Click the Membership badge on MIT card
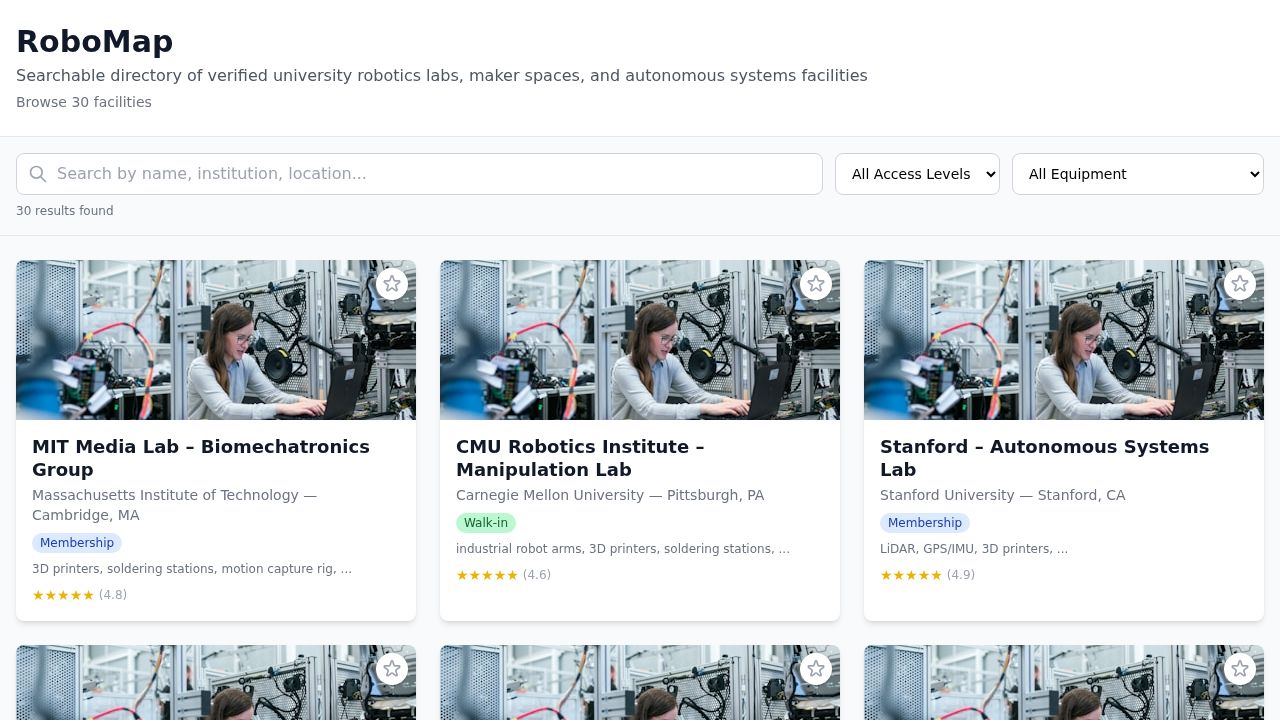Viewport: 1280px width, 720px height. (77, 543)
